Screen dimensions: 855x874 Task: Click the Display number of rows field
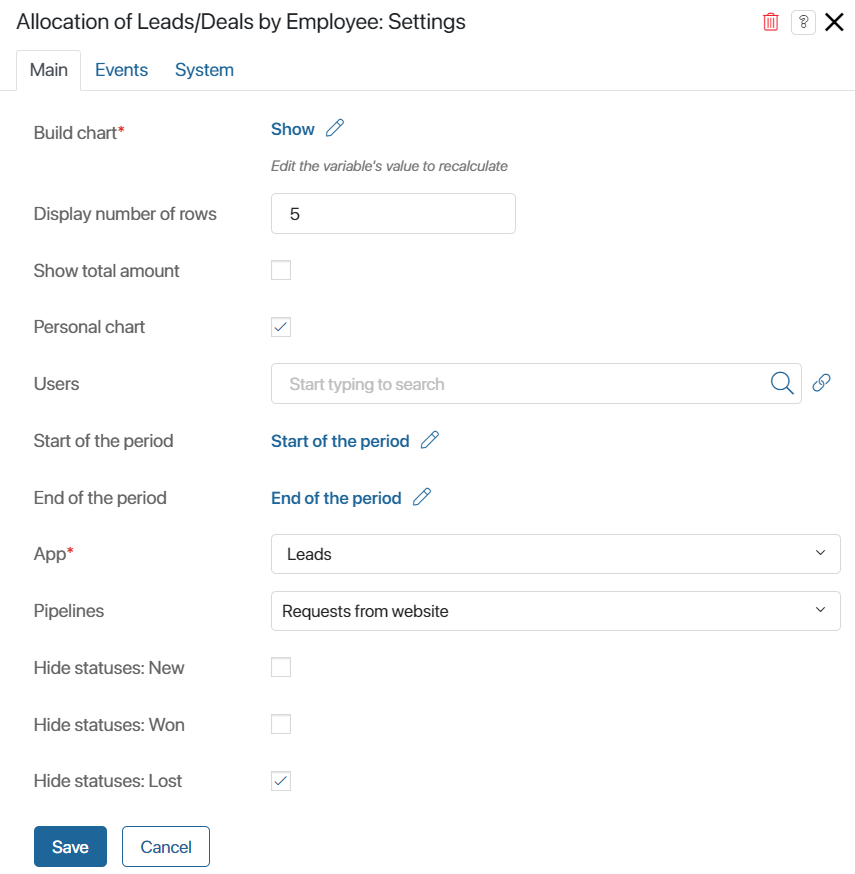pyautogui.click(x=393, y=213)
